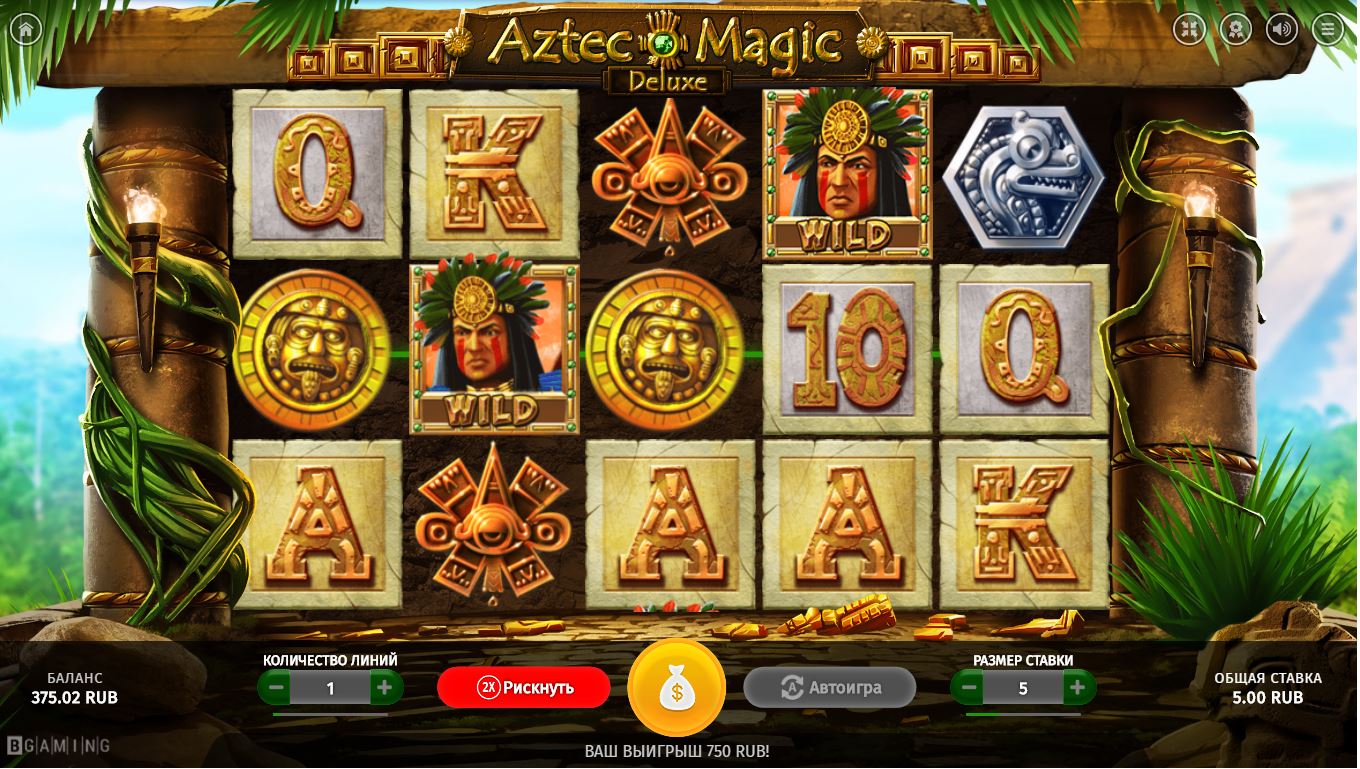Click the Aztec Magic Deluxe title logo
Screen dimensions: 1360x769
click(x=667, y=50)
